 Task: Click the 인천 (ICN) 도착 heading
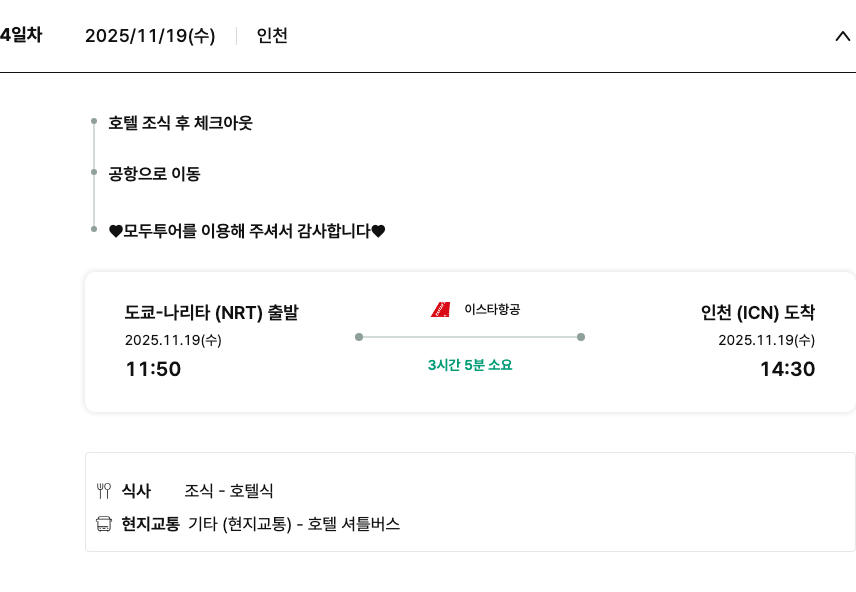point(758,312)
